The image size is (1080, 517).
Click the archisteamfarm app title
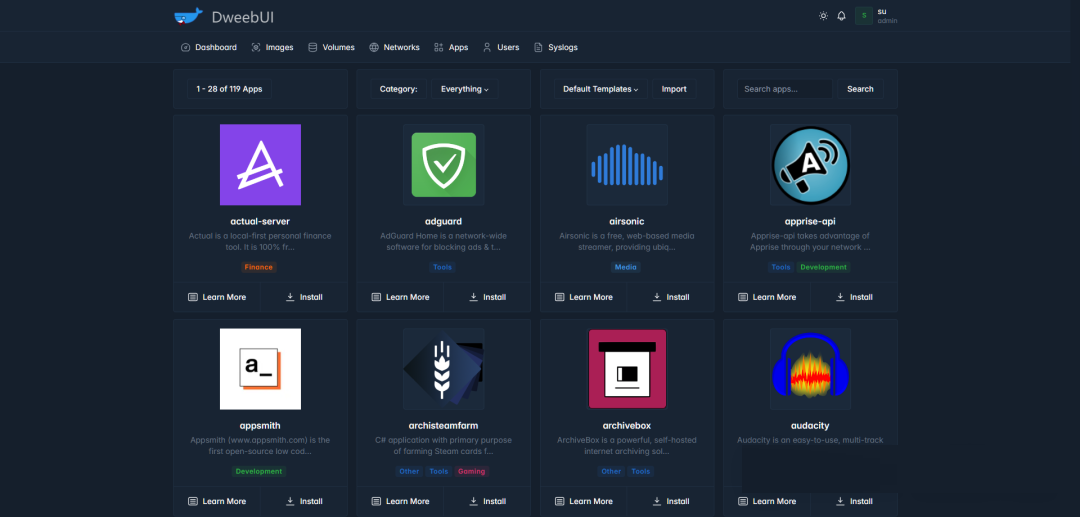(x=444, y=425)
